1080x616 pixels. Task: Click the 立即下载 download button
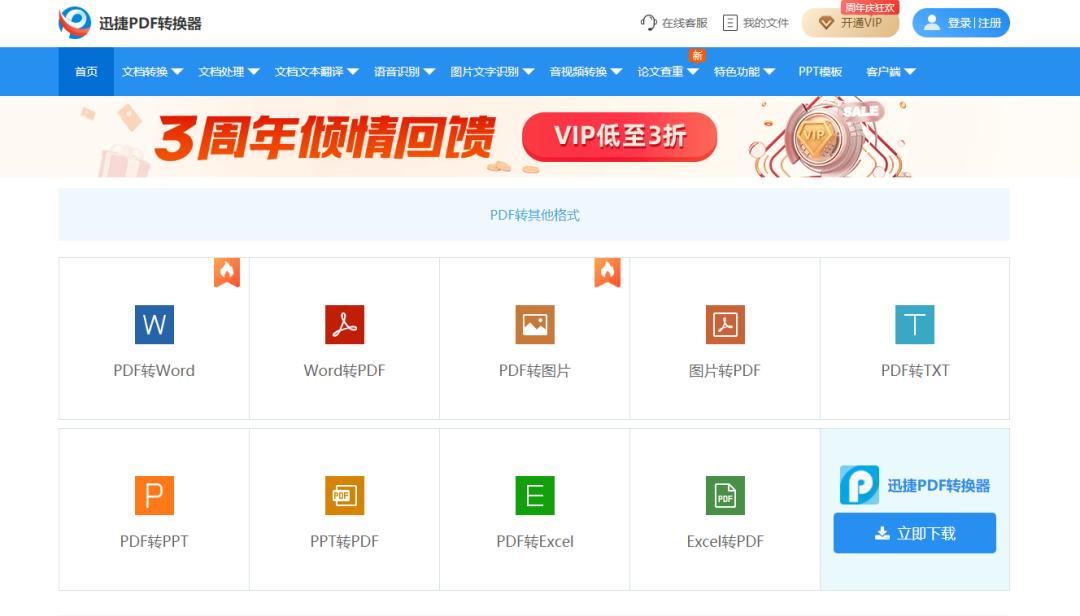pos(914,533)
